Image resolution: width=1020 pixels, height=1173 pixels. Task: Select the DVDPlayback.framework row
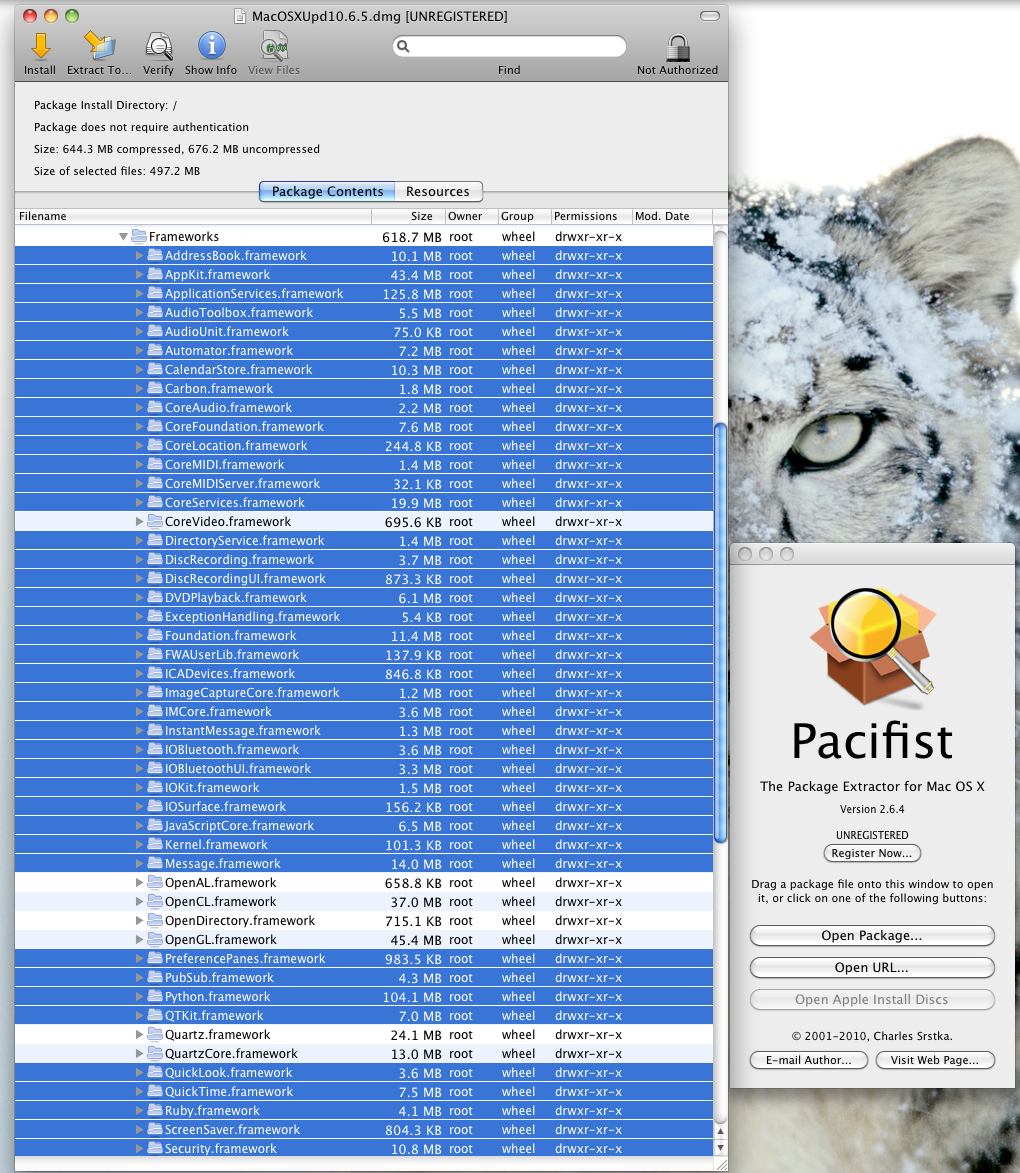364,598
